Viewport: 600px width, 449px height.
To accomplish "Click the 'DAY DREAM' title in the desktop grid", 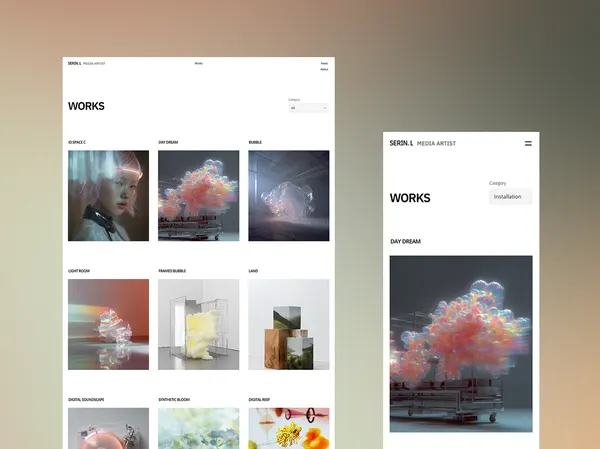I will tap(168, 142).
